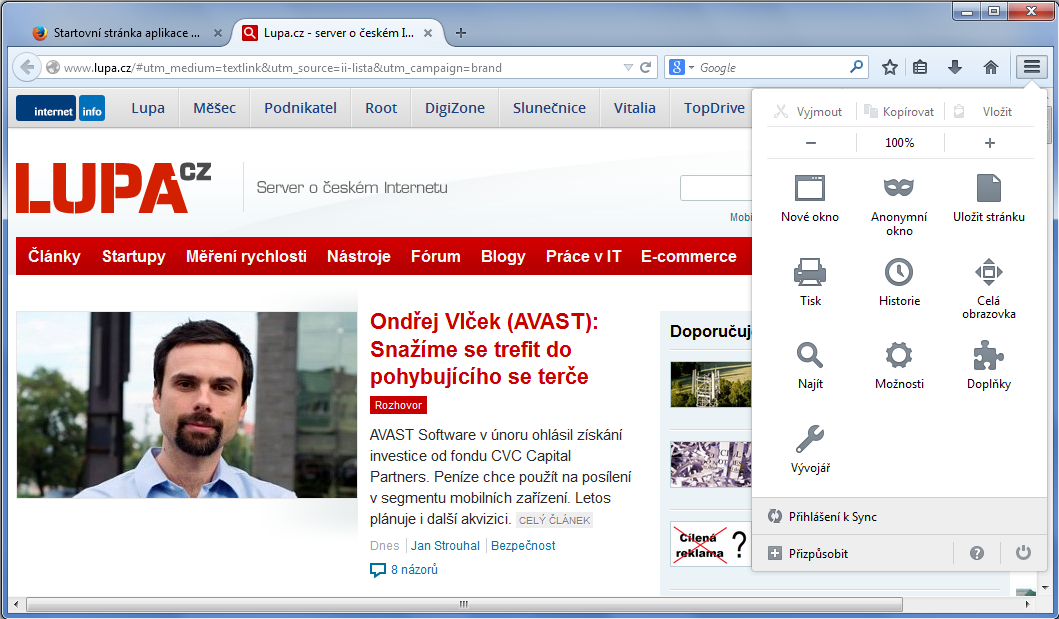Open Ondřej Vlček article headline
The width and height of the screenshot is (1059, 619).
[x=484, y=349]
